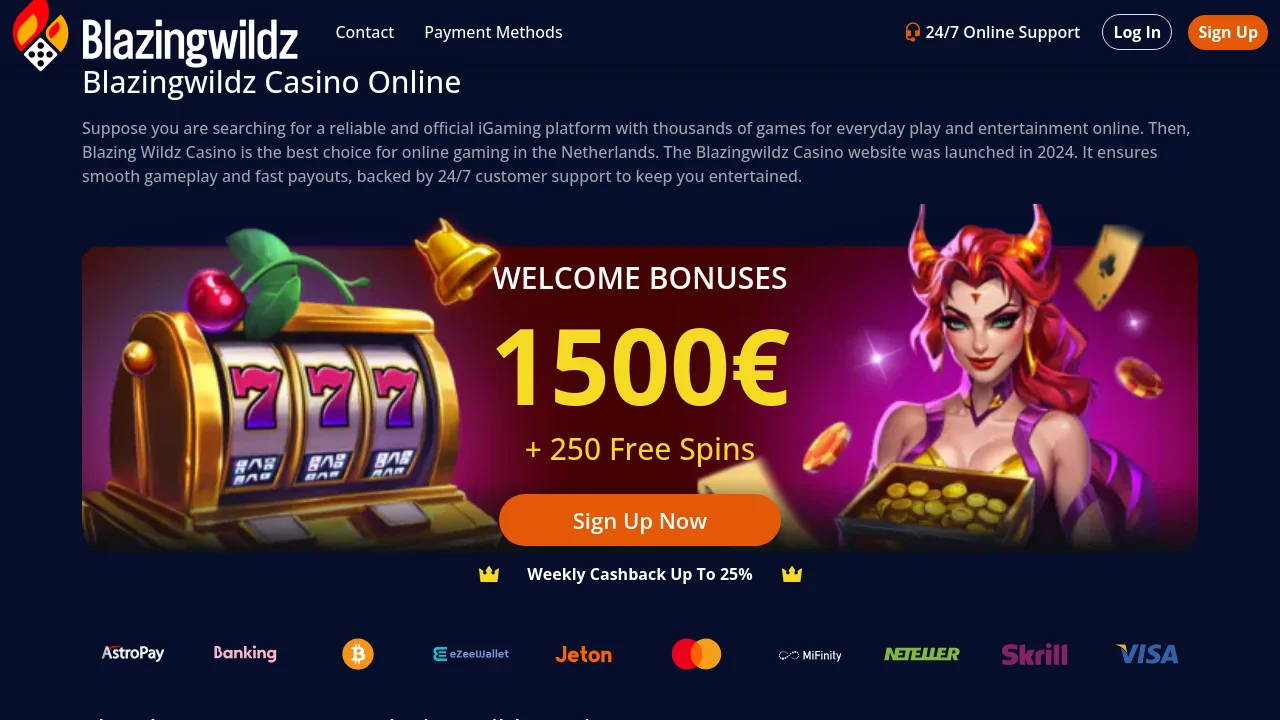
Task: Click the eZeeWallet logo
Action: 471,654
